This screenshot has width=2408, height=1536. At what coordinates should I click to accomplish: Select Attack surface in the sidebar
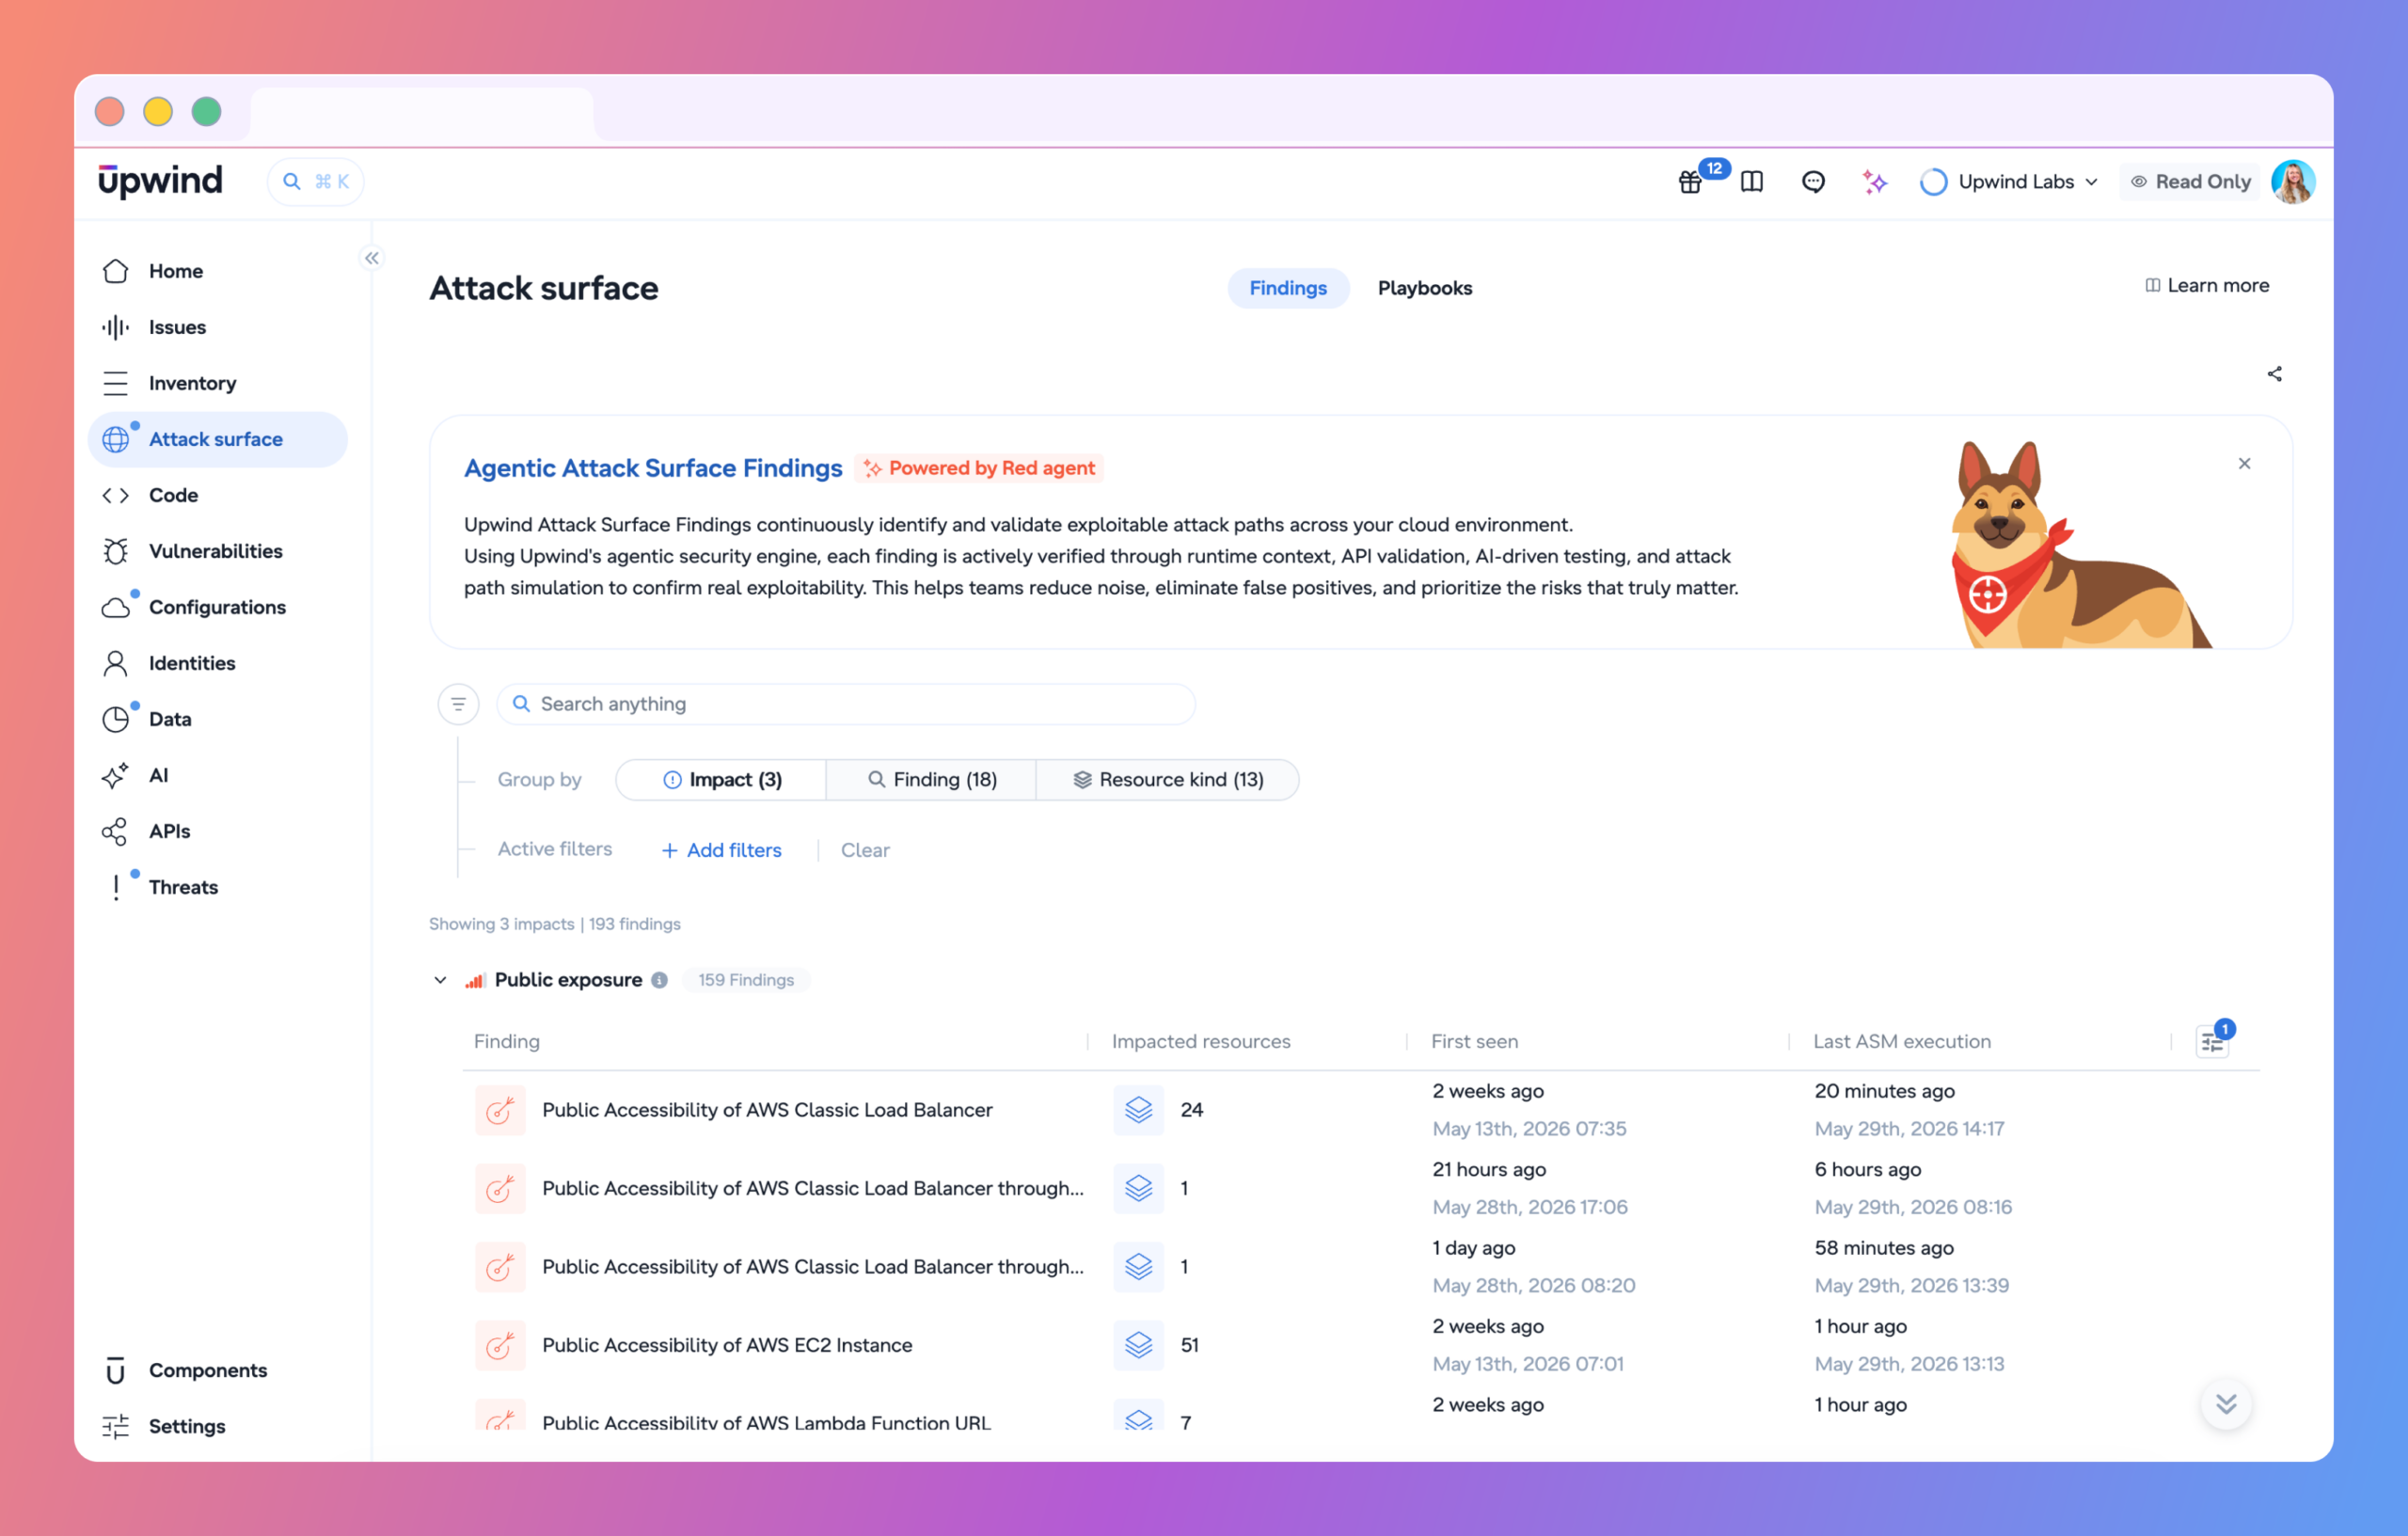(218, 439)
